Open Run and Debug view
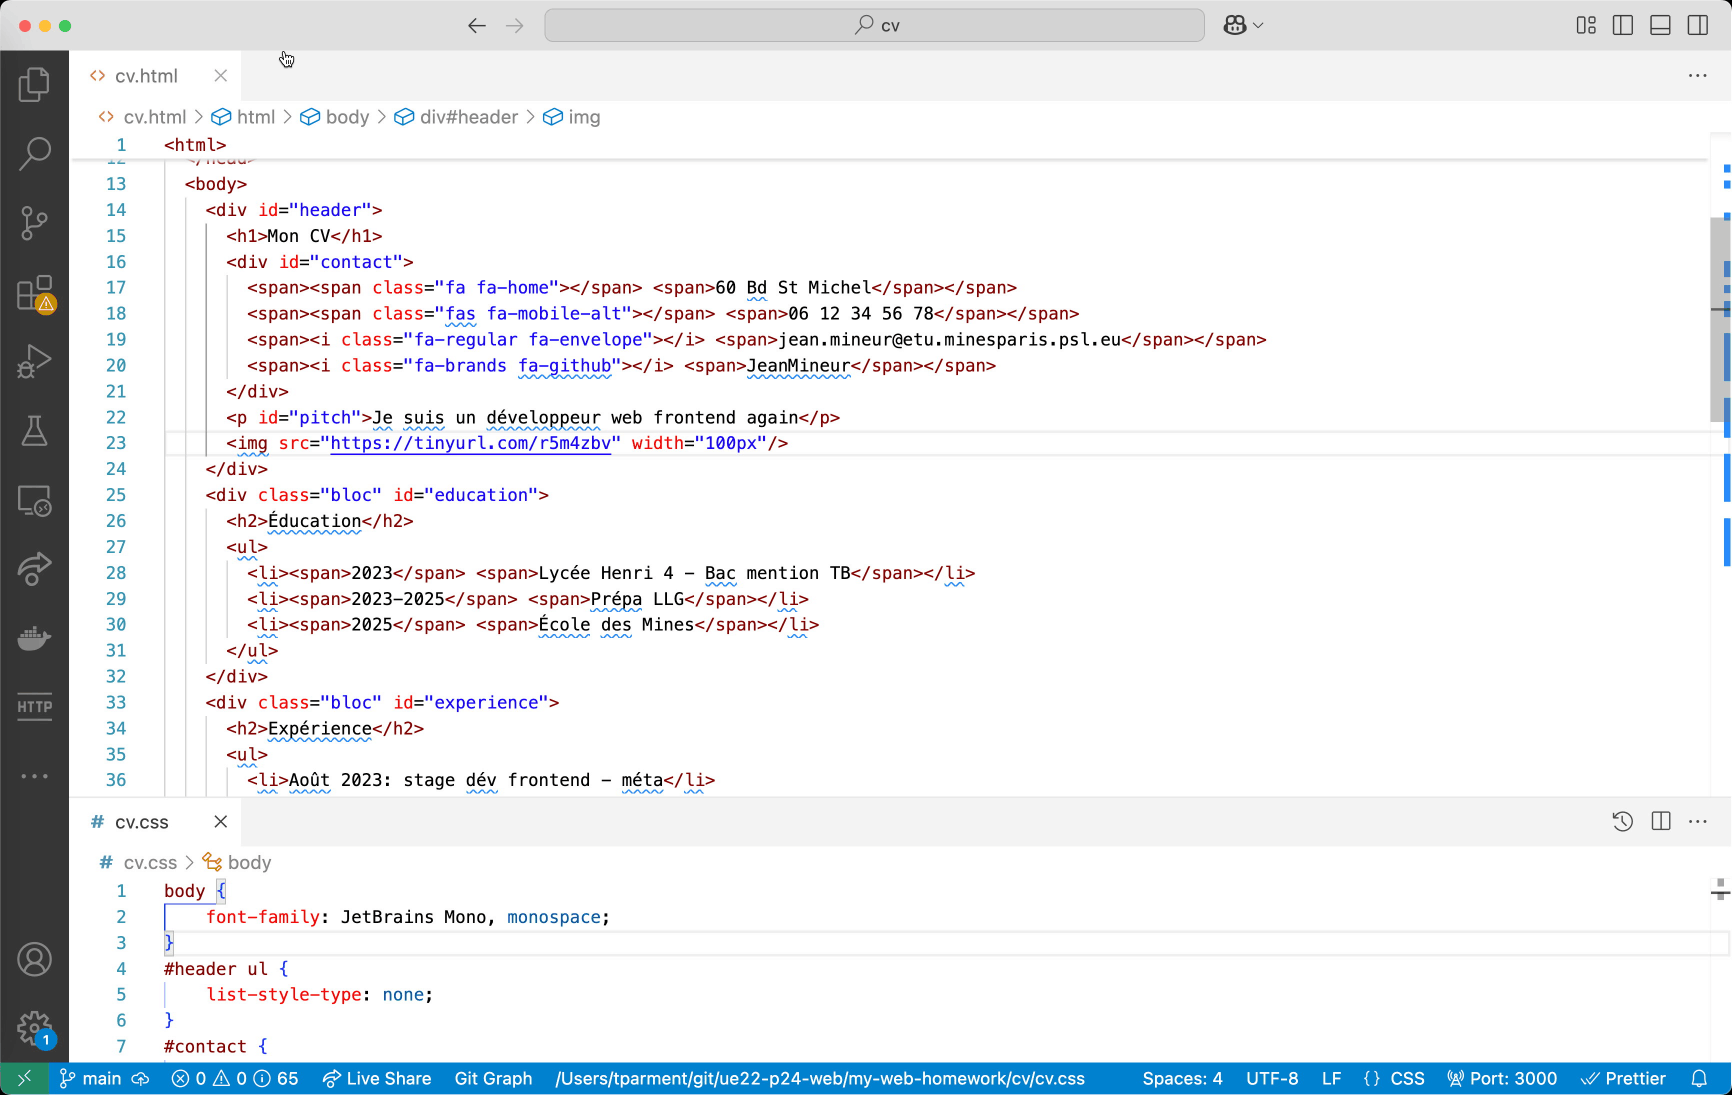Viewport: 1732px width, 1095px height. (x=34, y=362)
